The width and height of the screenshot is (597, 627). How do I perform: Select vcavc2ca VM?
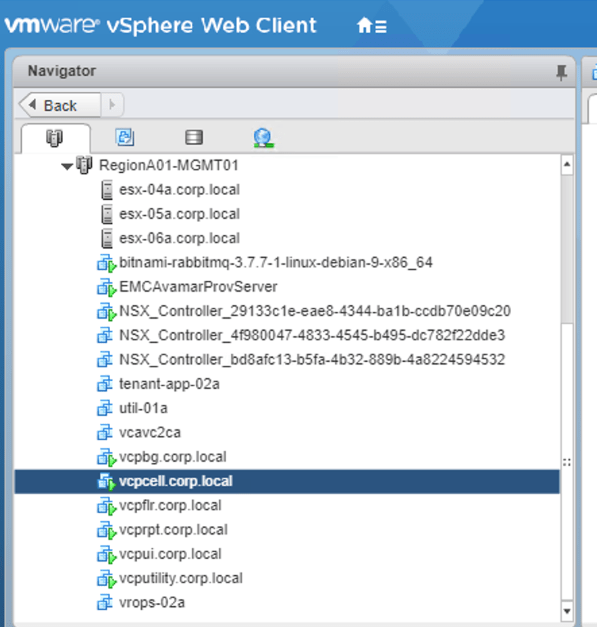pos(150,433)
